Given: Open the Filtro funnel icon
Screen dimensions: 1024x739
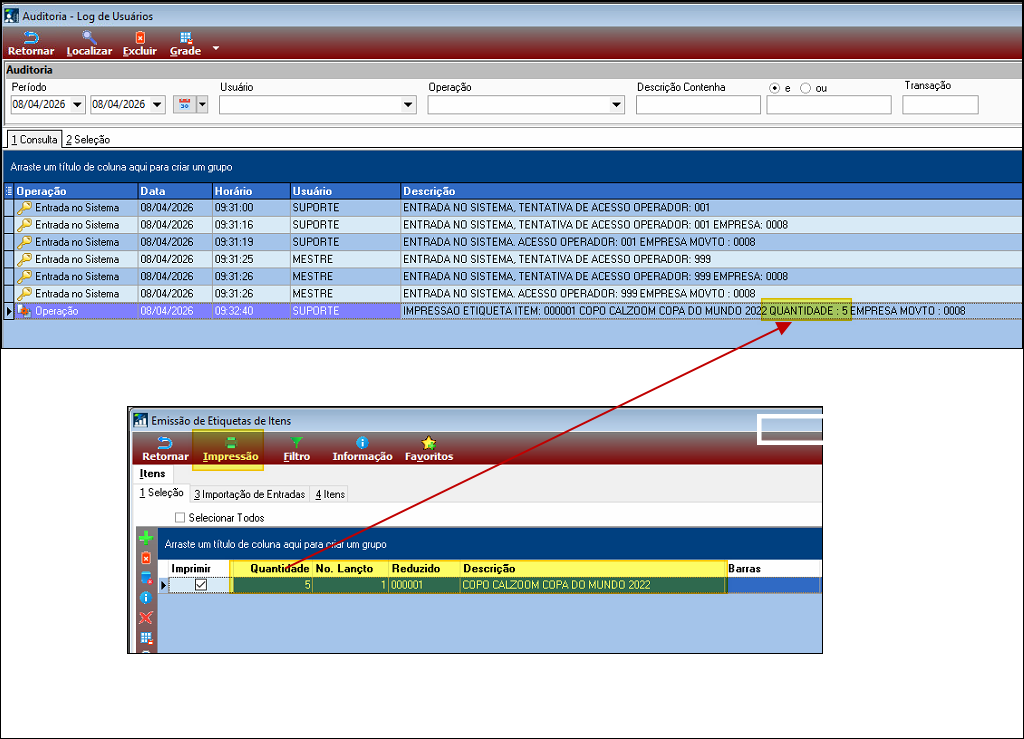Looking at the screenshot, I should [297, 443].
